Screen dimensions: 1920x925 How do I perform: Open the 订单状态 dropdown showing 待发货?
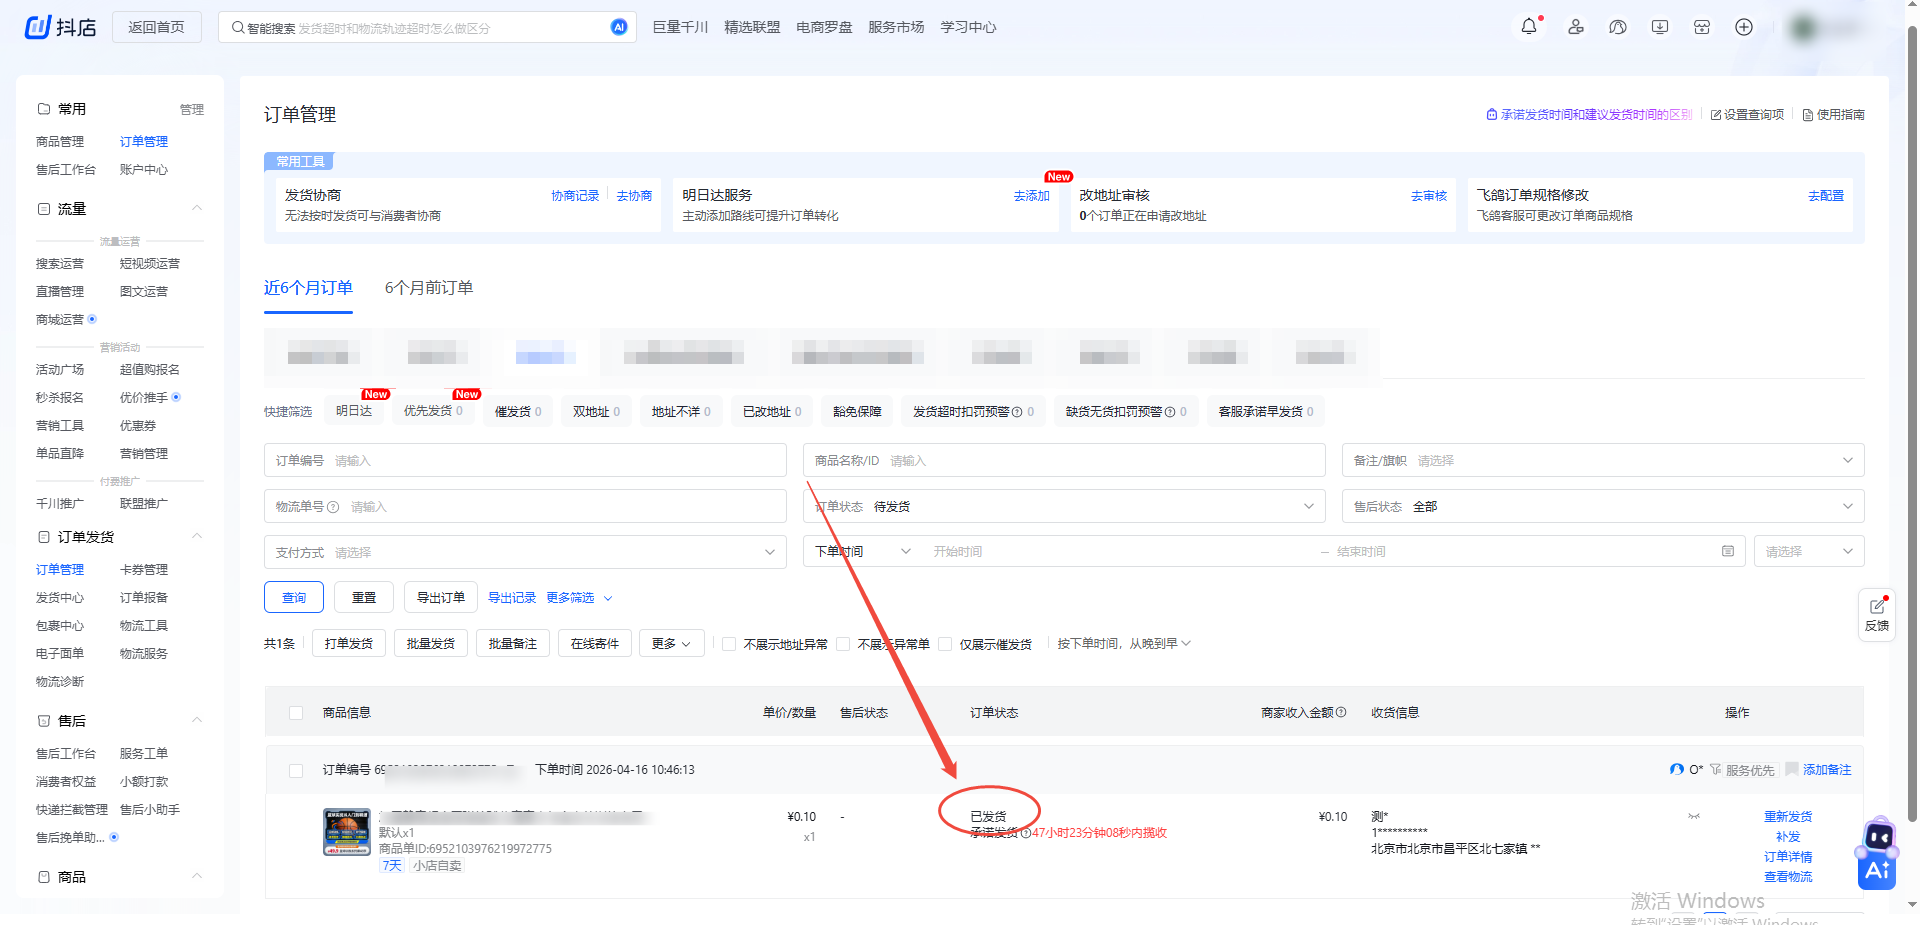(1063, 506)
